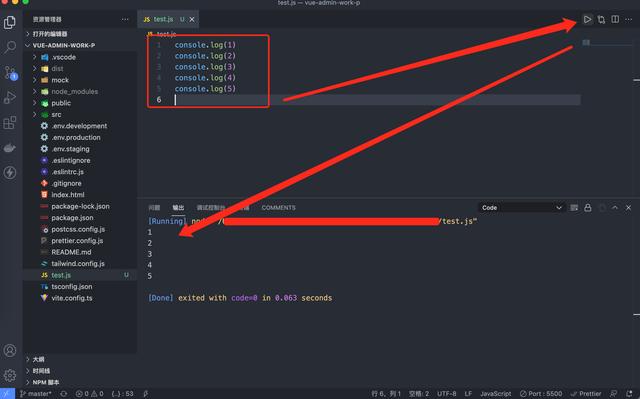Open editor More Actions ellipsis

point(629,19)
